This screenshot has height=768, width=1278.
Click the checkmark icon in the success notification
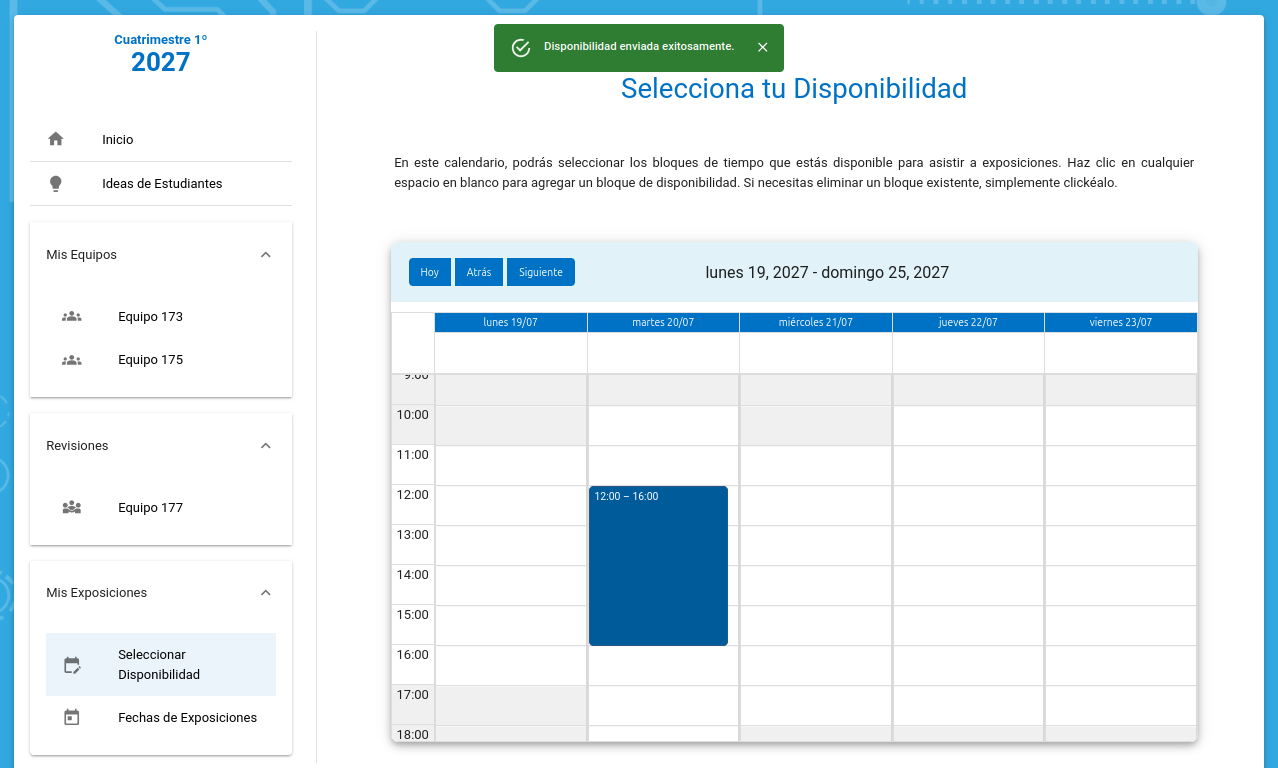pyautogui.click(x=520, y=48)
